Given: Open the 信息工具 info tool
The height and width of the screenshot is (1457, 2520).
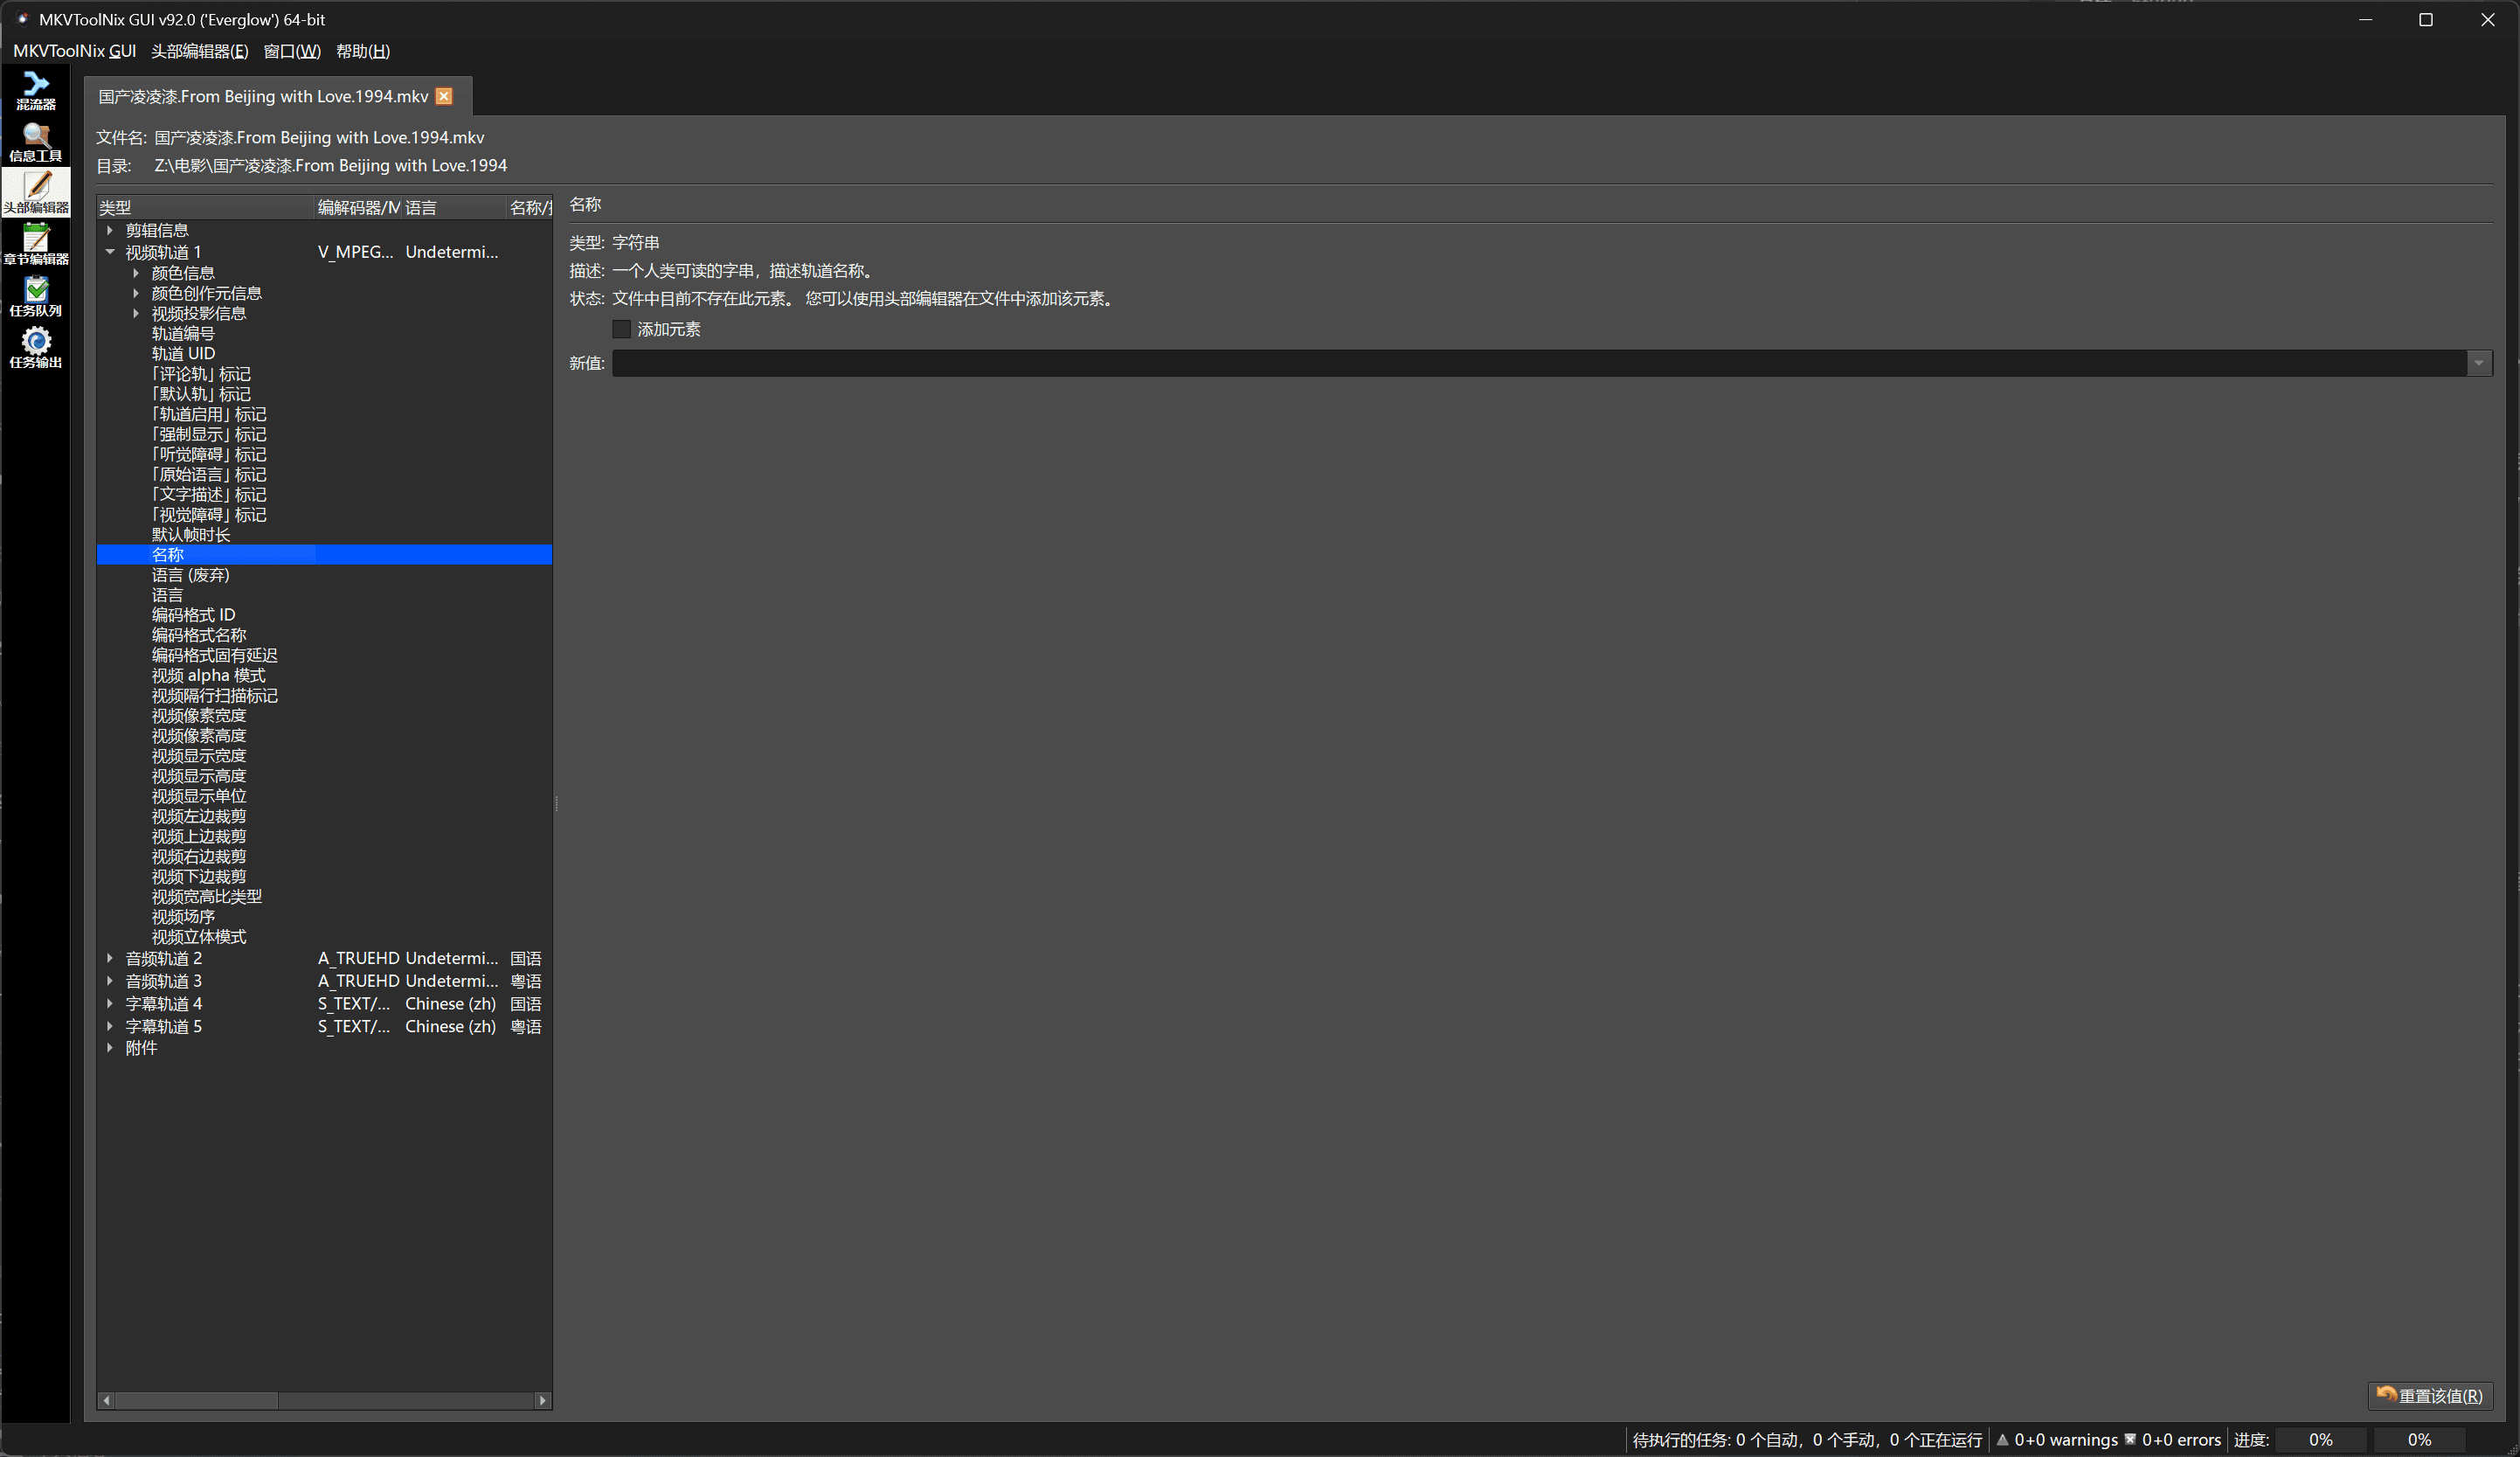Looking at the screenshot, I should [36, 142].
